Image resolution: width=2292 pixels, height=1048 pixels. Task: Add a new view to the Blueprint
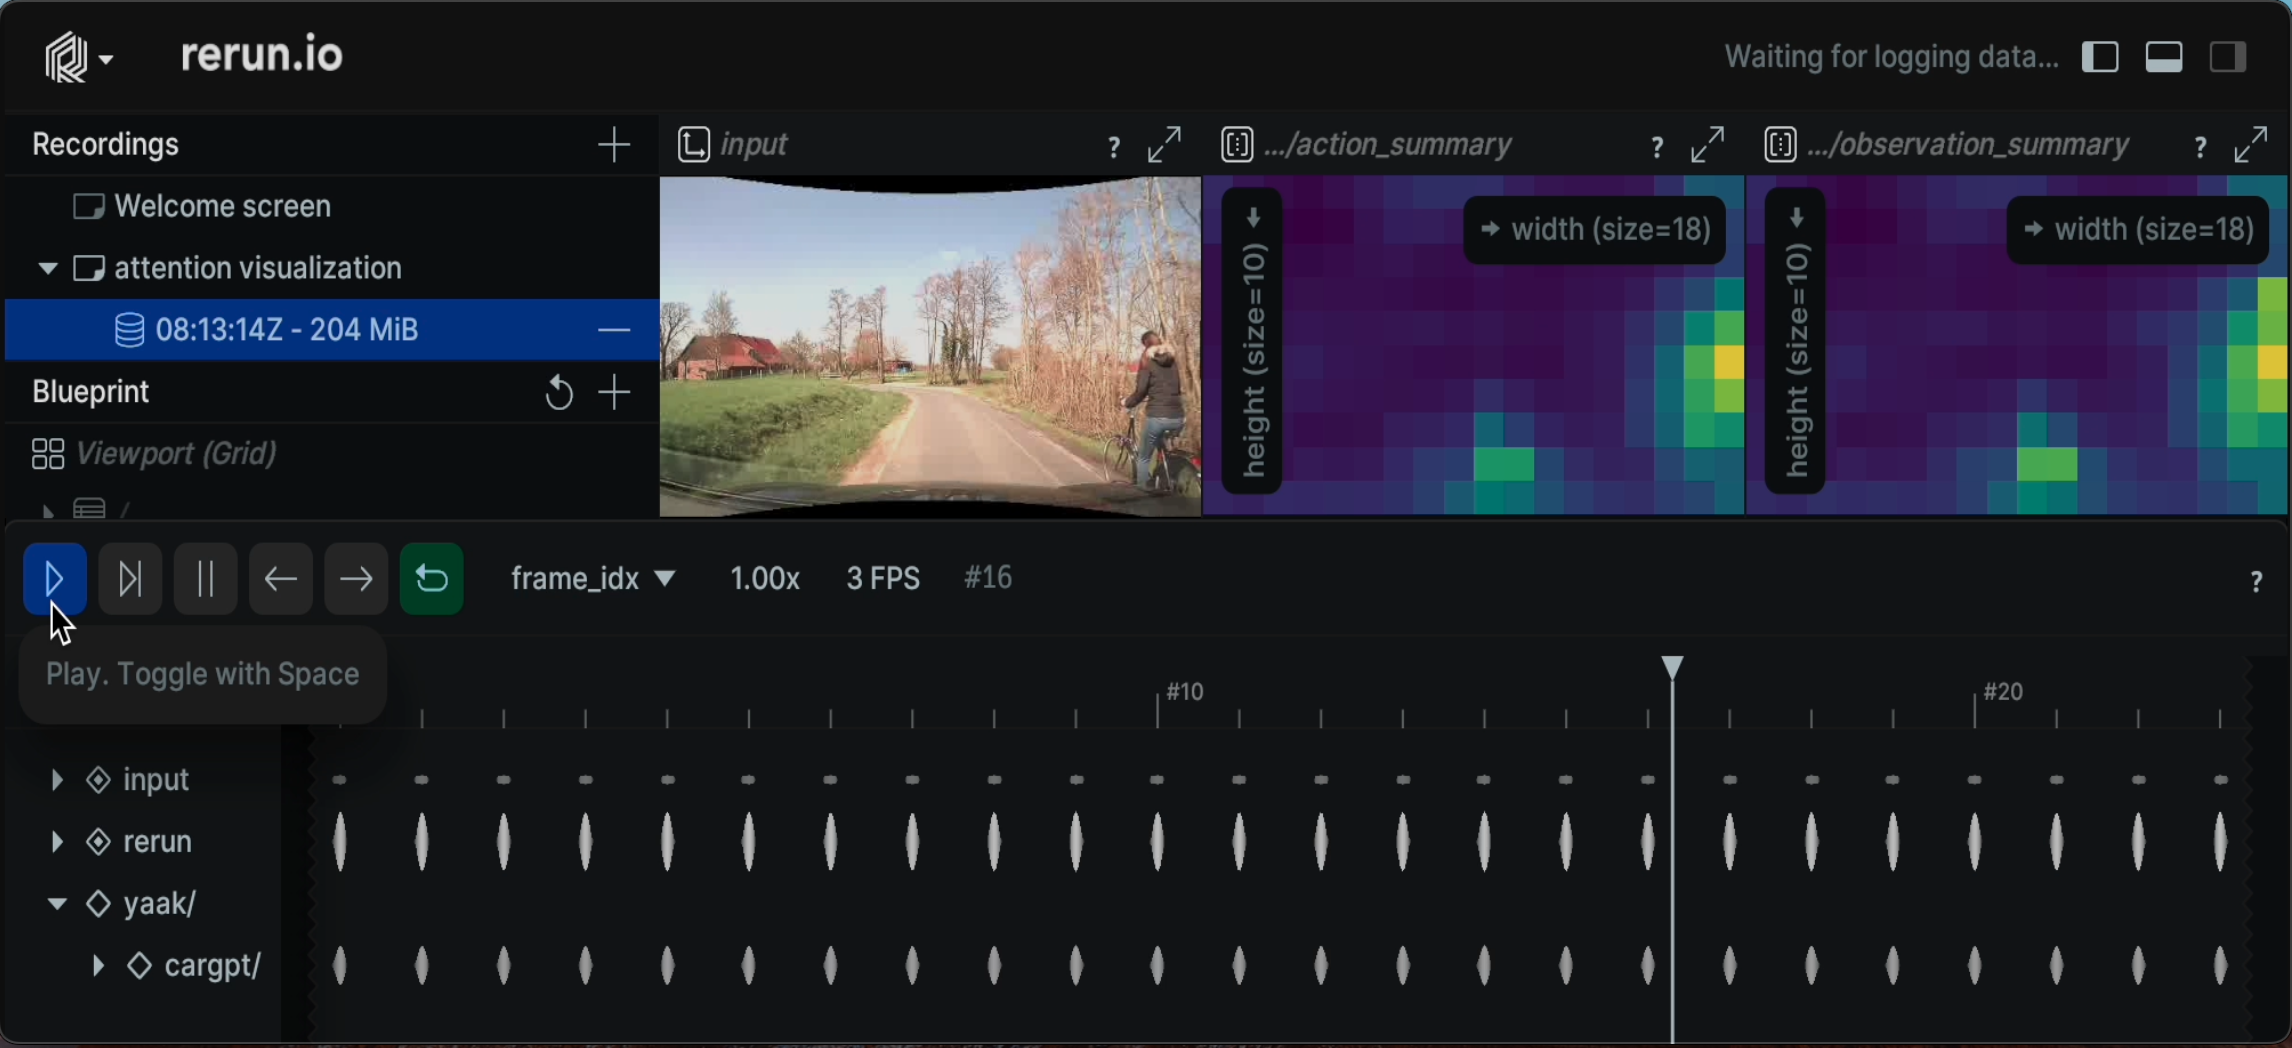614,393
